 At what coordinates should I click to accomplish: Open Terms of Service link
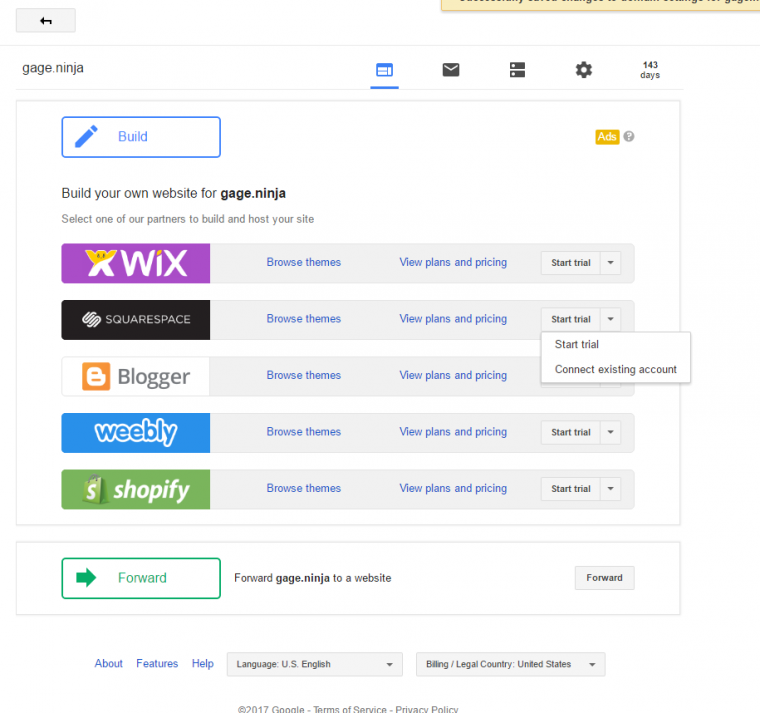[x=350, y=709]
